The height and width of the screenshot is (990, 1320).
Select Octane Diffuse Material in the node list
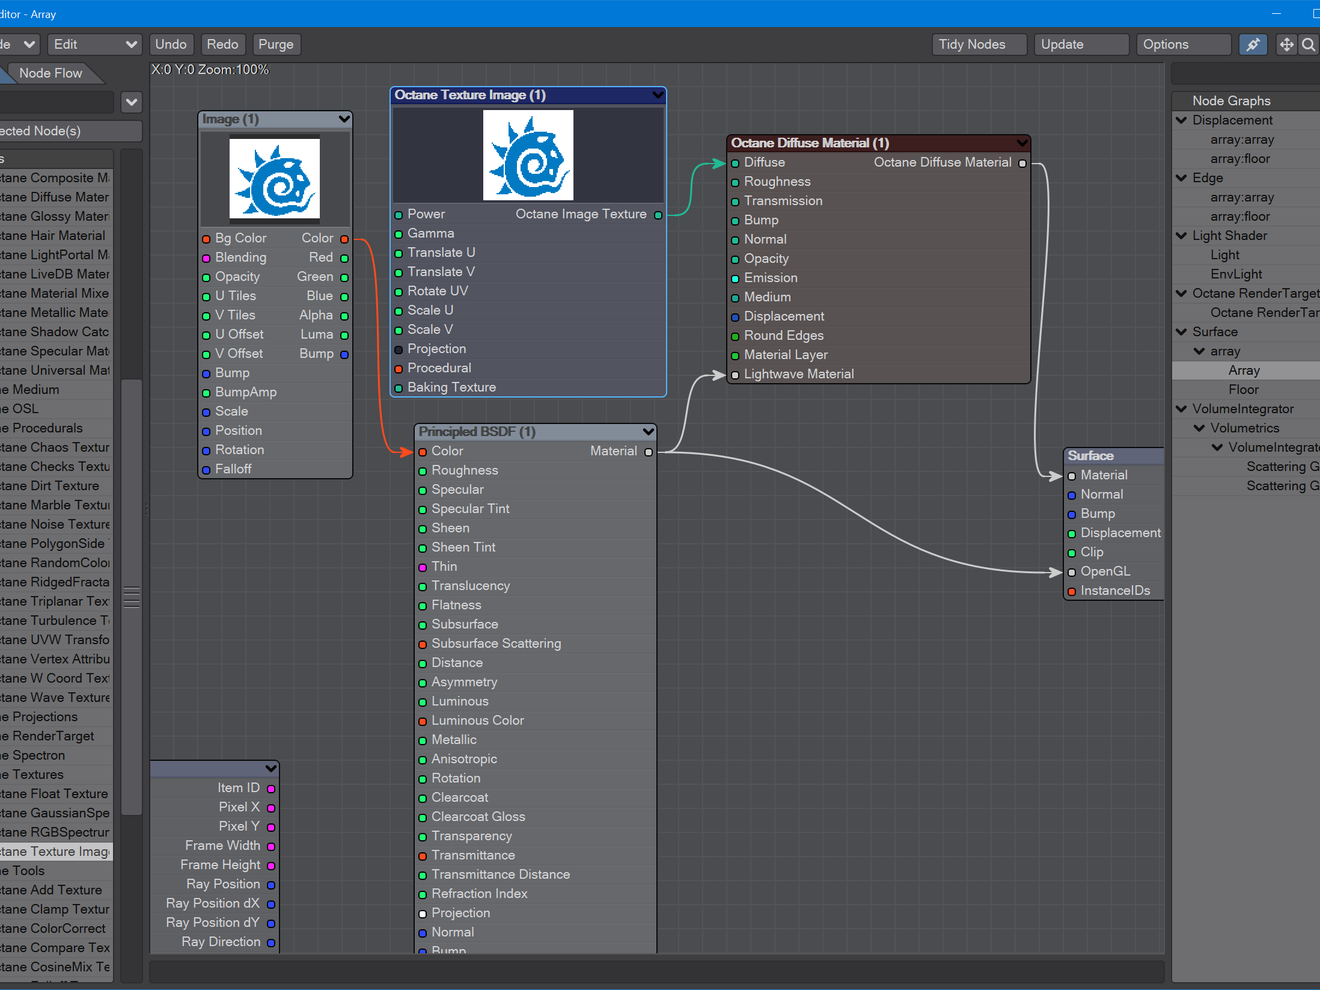56,197
